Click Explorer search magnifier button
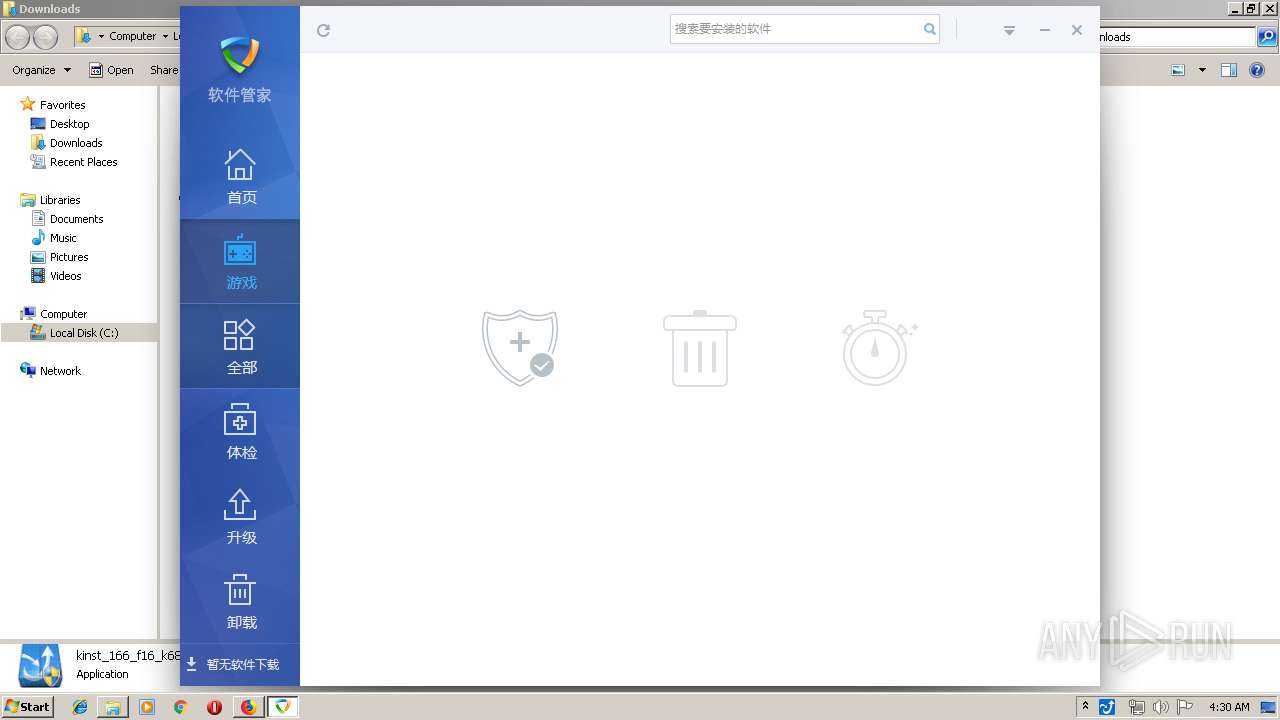Screen dimensions: 1280x720 (x=1267, y=37)
